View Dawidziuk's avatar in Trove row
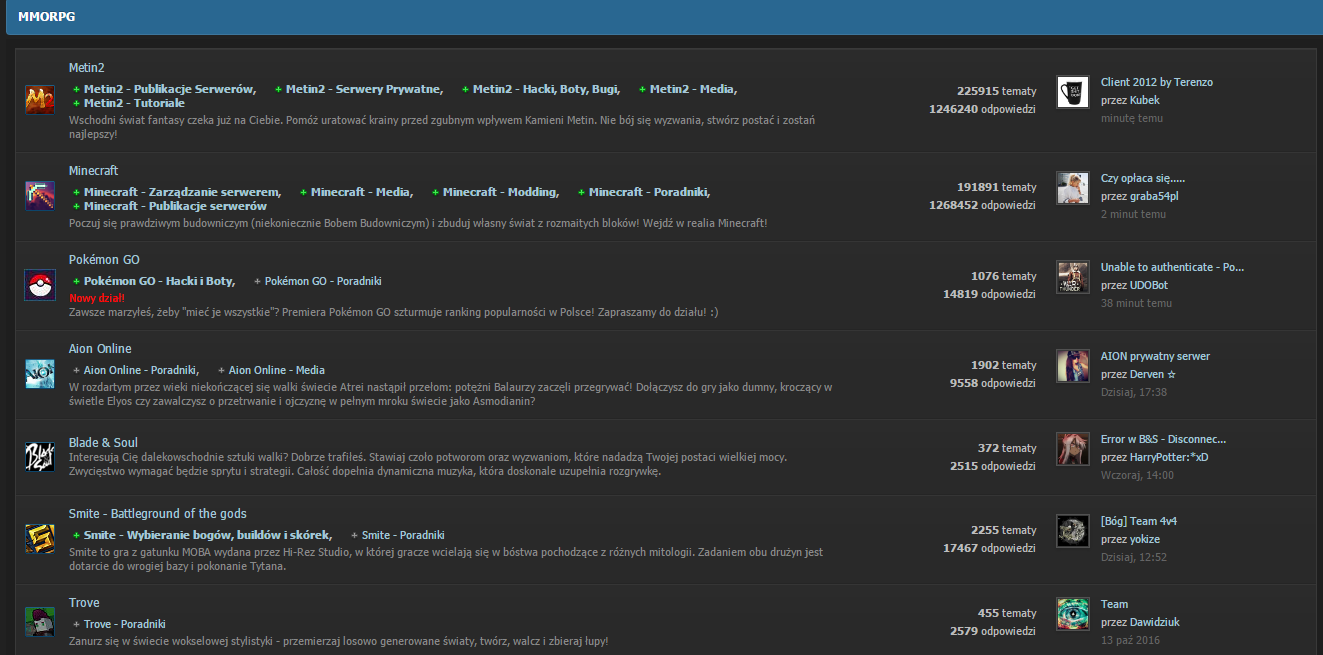 click(x=1073, y=614)
